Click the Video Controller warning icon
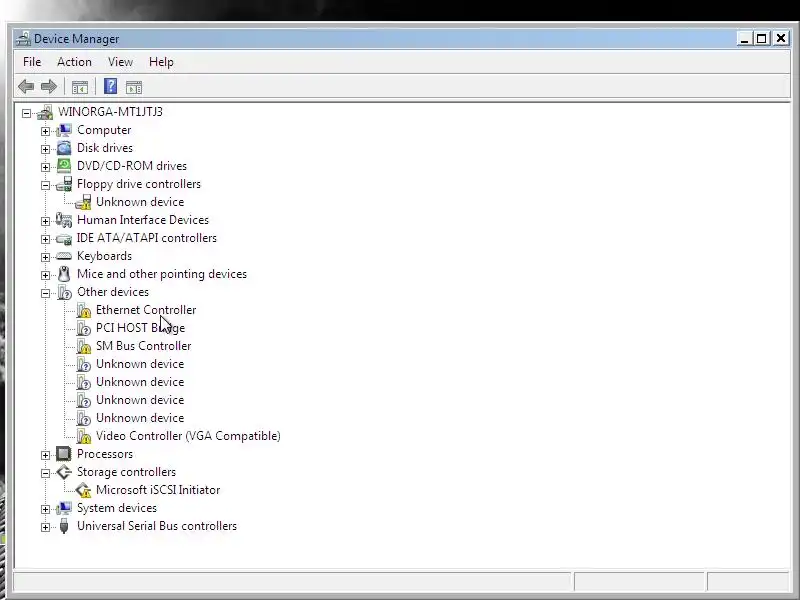This screenshot has height=600, width=800. point(83,436)
